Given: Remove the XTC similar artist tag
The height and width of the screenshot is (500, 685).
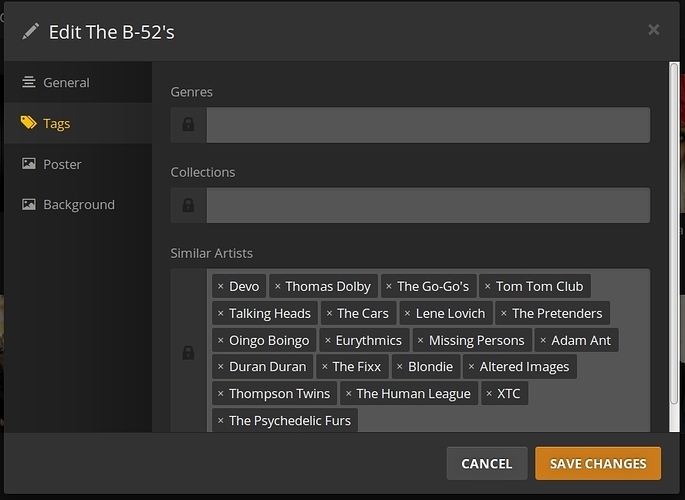Looking at the screenshot, I should click(489, 394).
